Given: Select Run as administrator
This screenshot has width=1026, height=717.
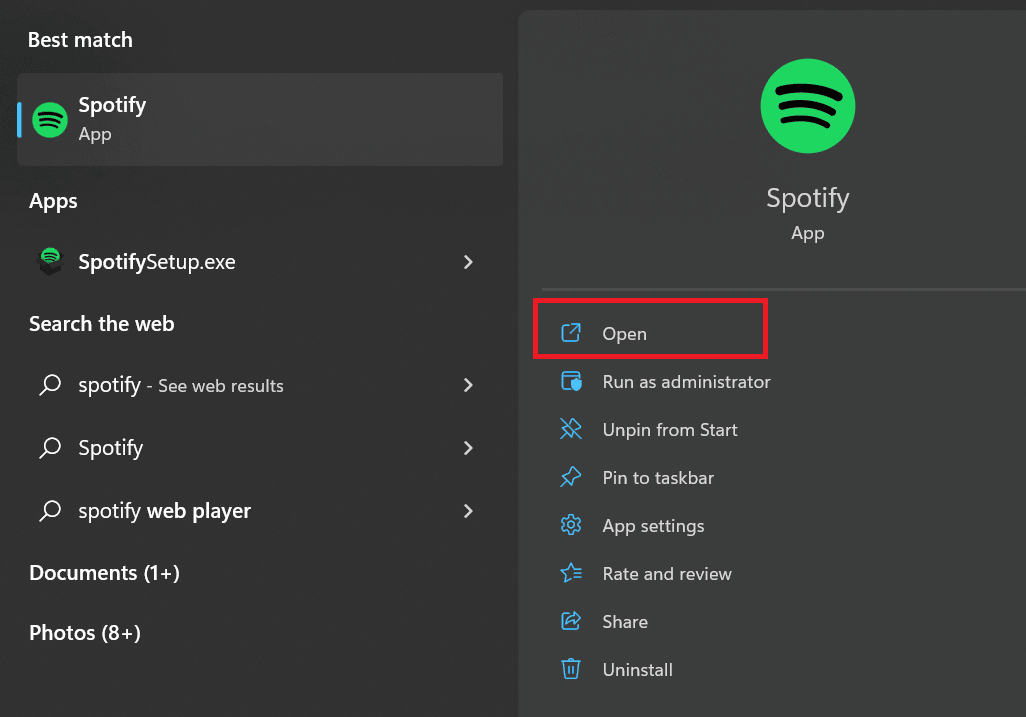Looking at the screenshot, I should [686, 382].
